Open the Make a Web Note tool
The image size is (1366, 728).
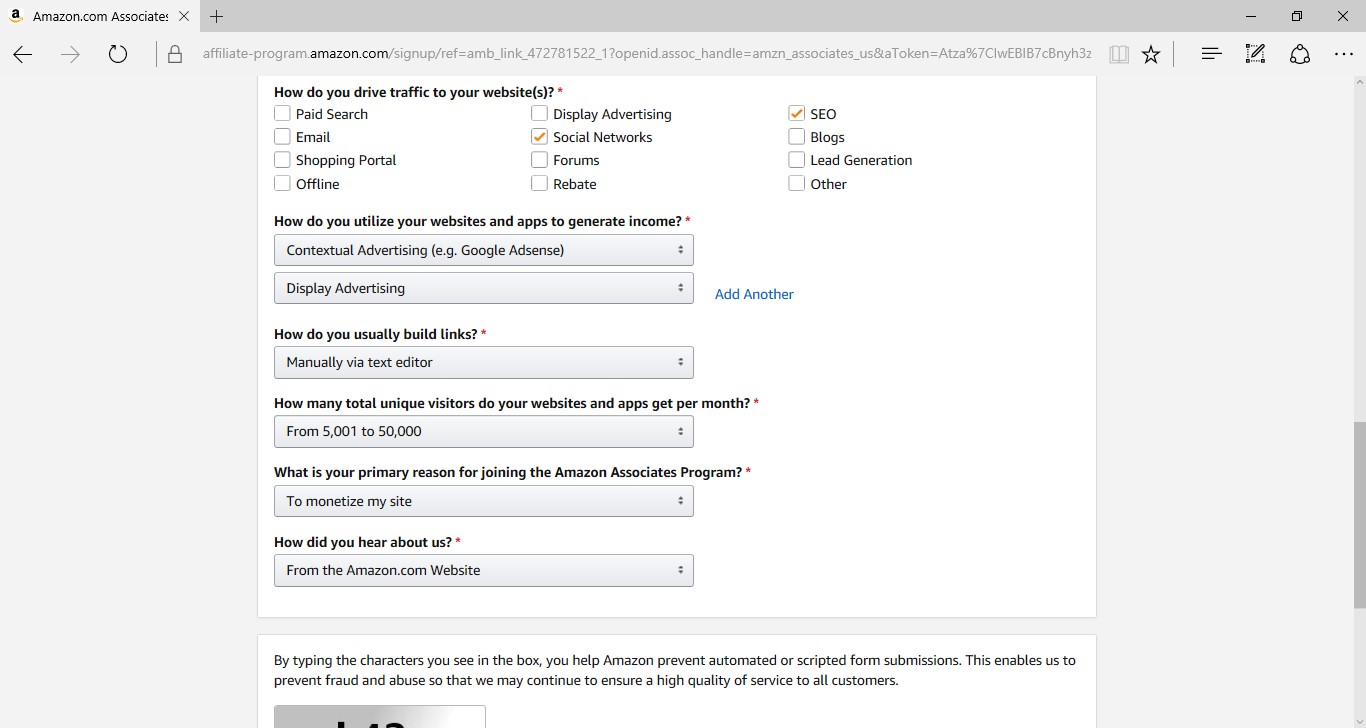pos(1256,54)
